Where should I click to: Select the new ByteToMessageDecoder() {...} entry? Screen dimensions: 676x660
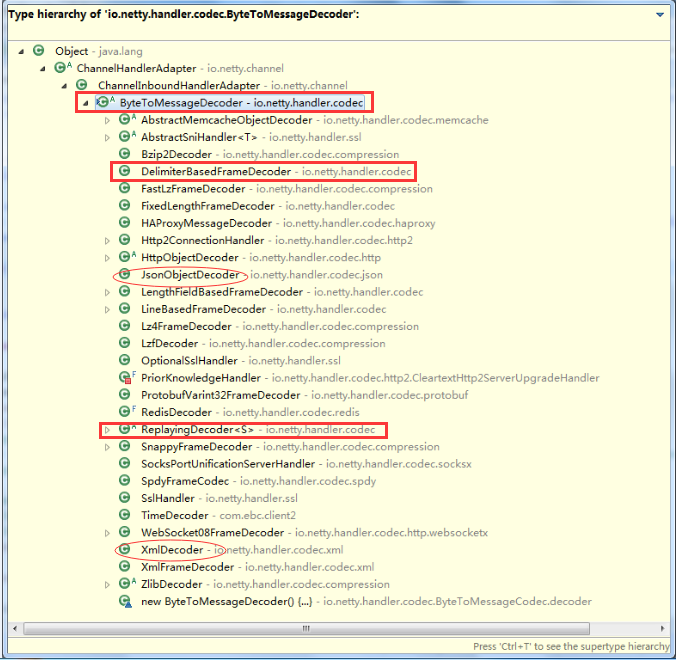tap(366, 601)
